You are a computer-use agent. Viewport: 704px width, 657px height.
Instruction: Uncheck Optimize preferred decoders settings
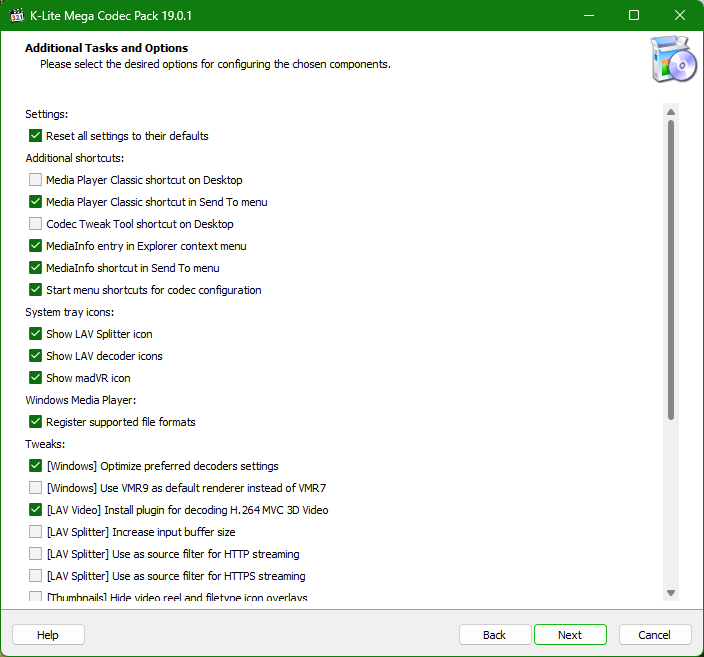point(35,466)
